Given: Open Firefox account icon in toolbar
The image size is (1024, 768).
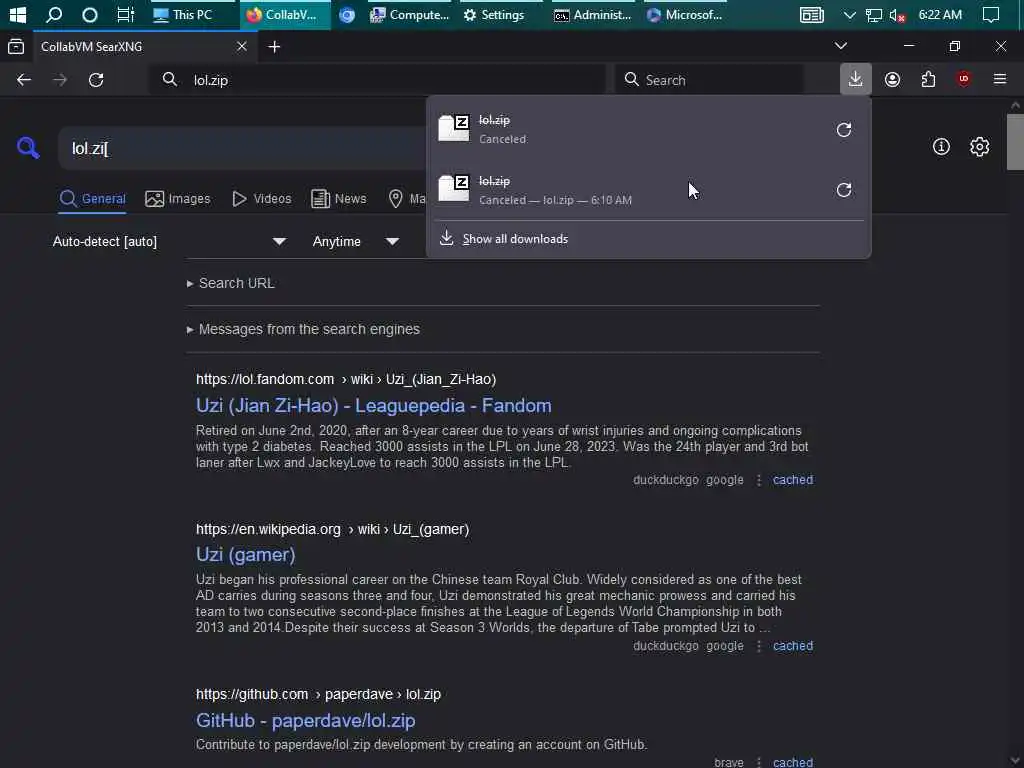Looking at the screenshot, I should [x=892, y=80].
